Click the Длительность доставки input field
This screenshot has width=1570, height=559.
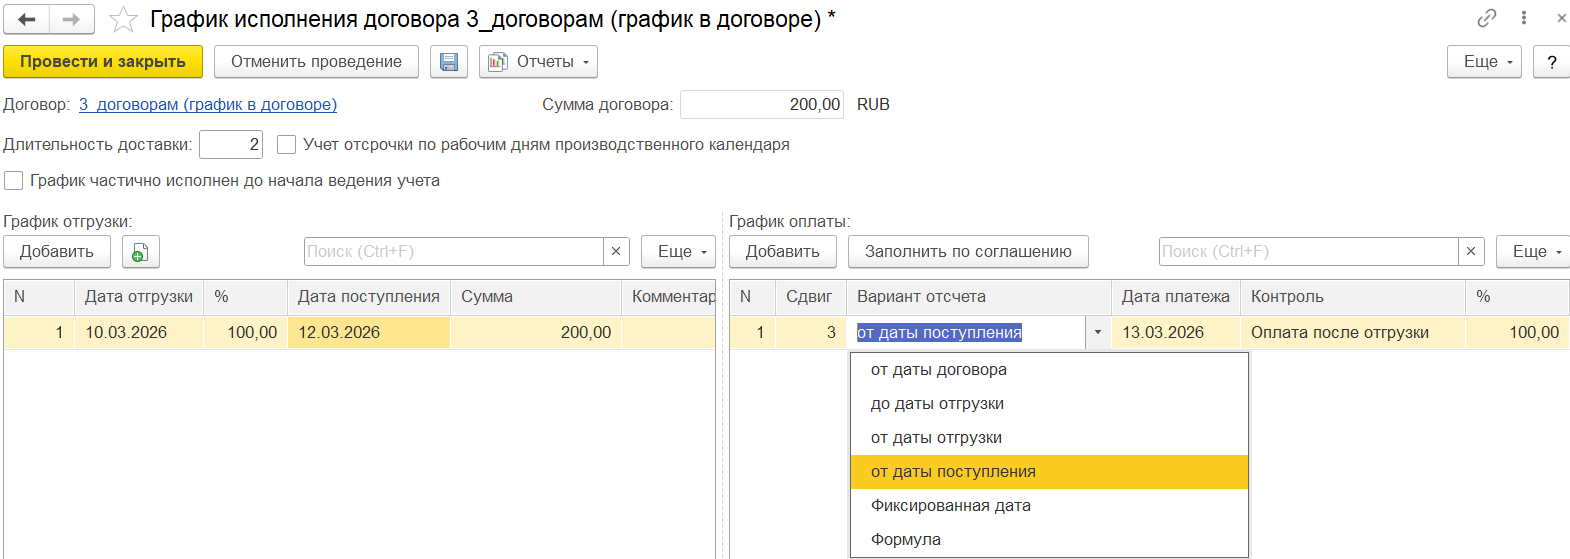(x=231, y=145)
